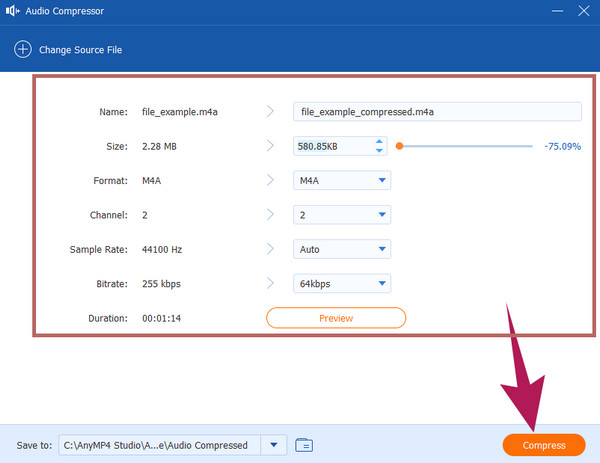Open the Save to path dropdown arrow
600x463 pixels.
click(274, 445)
